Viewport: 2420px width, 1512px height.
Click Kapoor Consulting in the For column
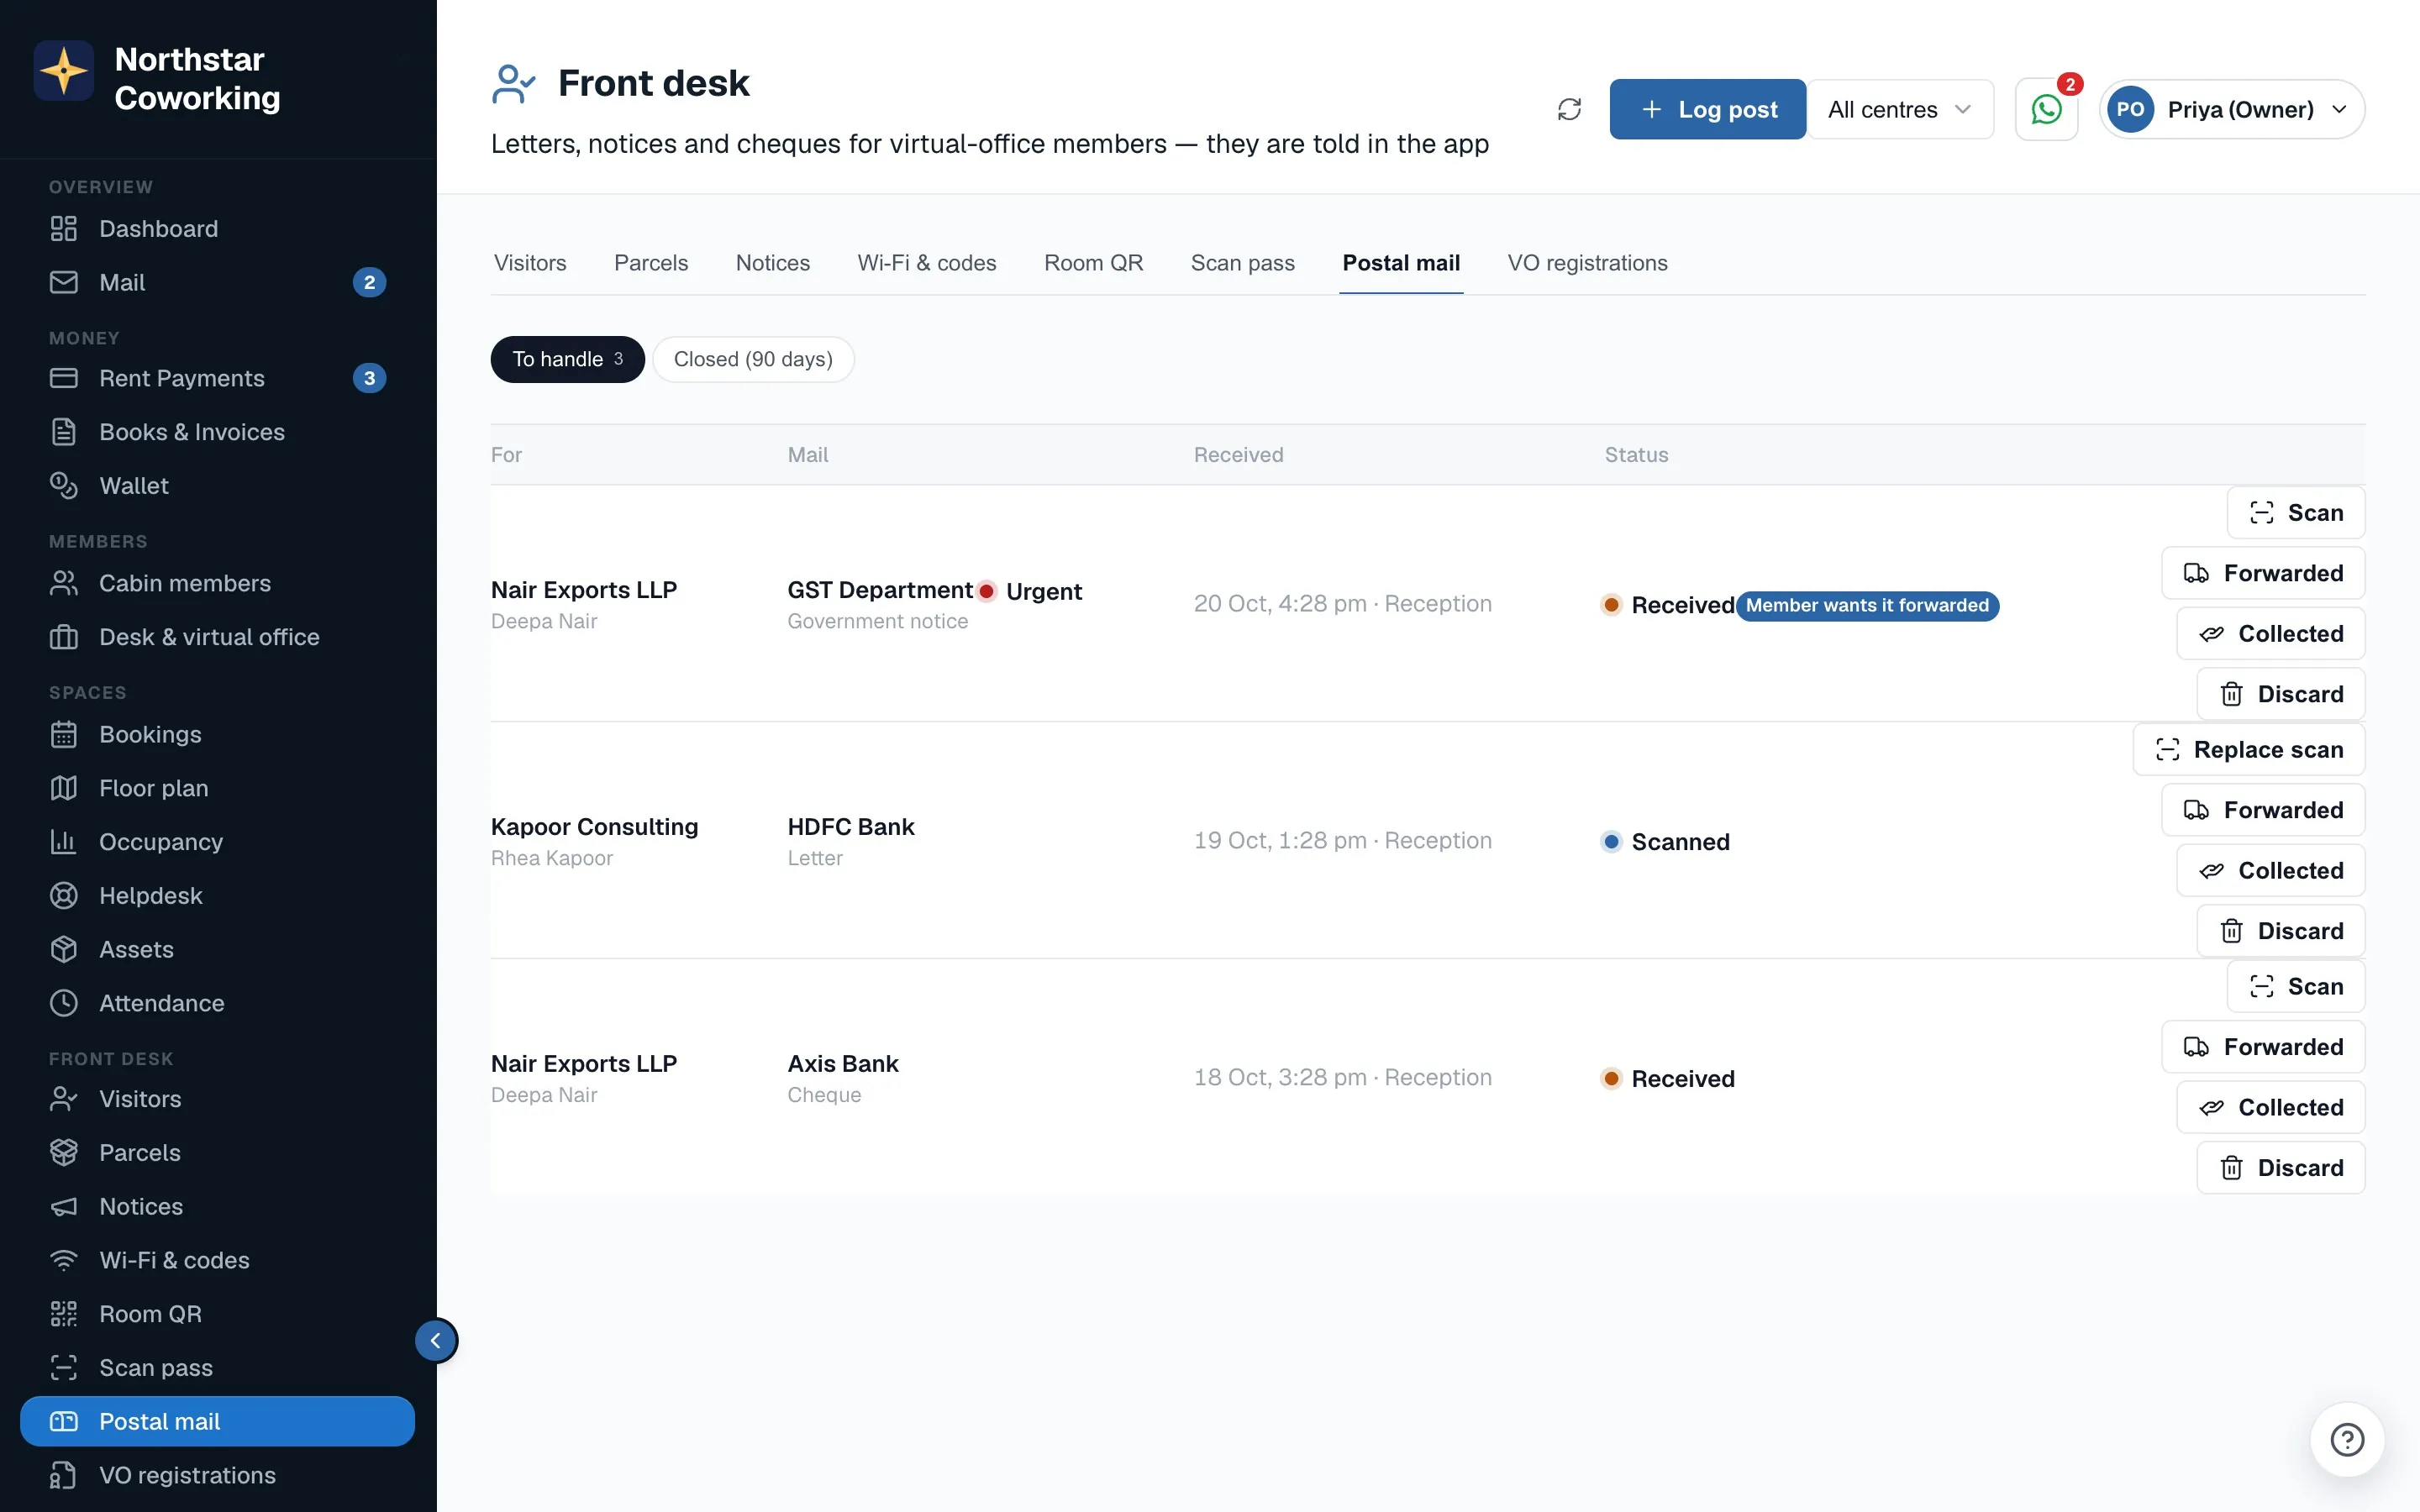coord(594,827)
